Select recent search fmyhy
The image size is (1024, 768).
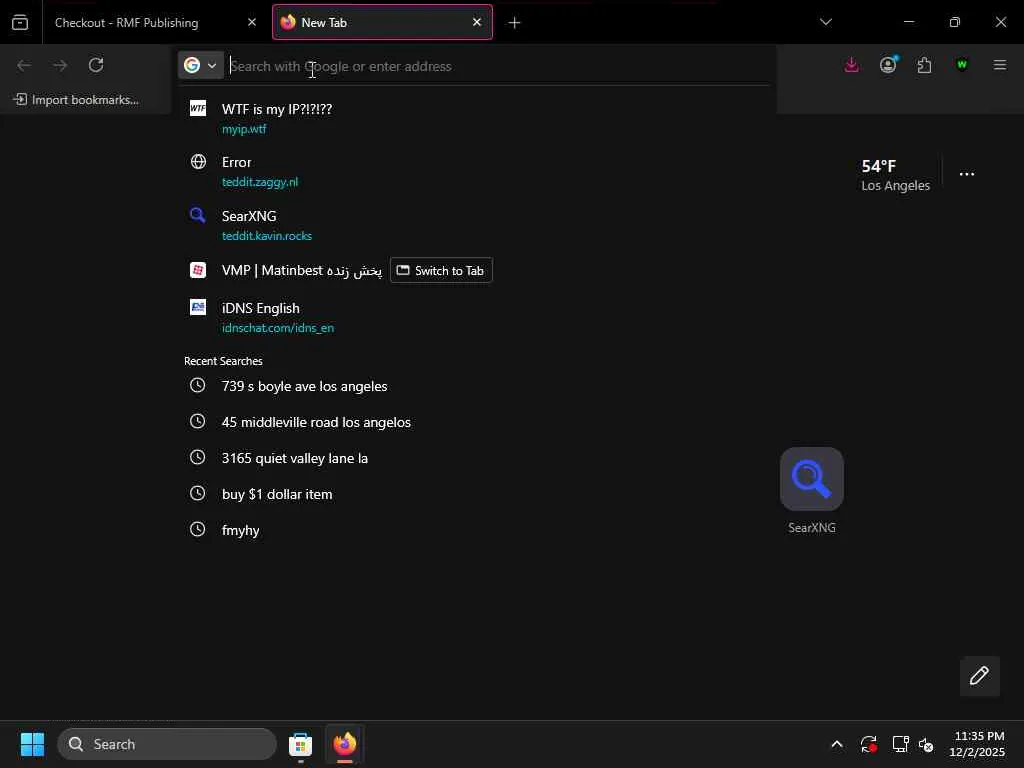tap(475, 530)
